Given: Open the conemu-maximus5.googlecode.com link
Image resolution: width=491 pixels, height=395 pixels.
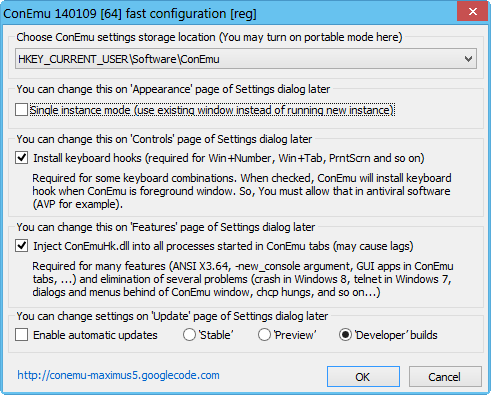Looking at the screenshot, I should [118, 375].
